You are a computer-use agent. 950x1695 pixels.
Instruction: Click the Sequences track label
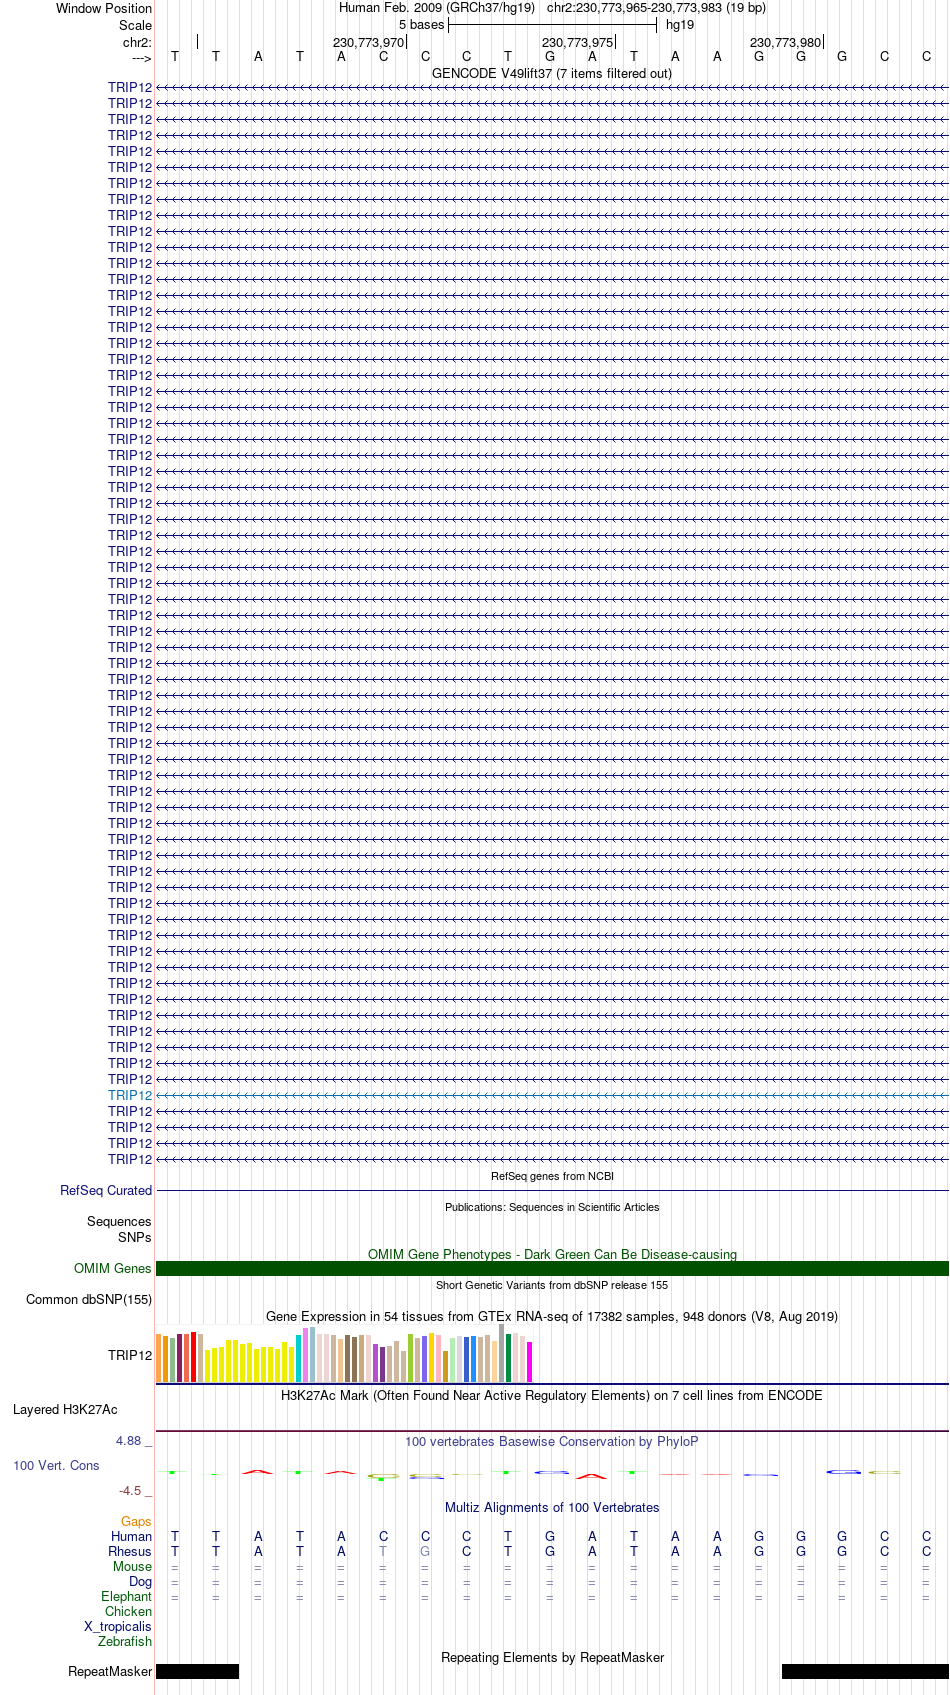(119, 1221)
